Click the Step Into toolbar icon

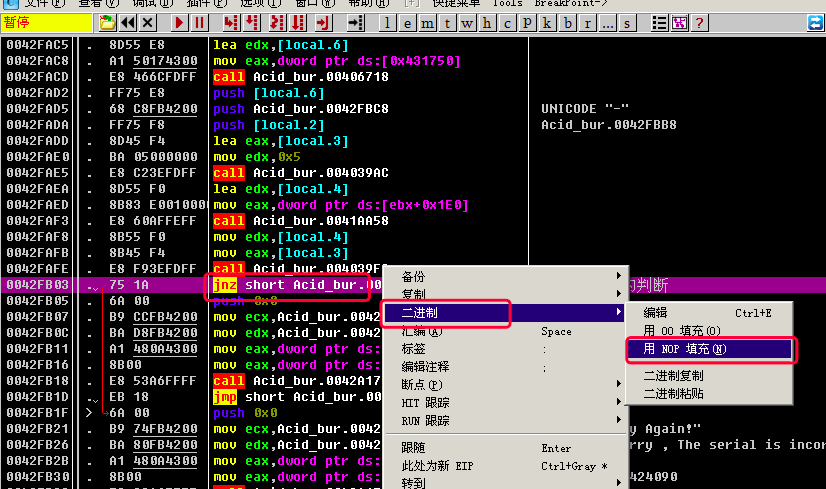[x=231, y=23]
